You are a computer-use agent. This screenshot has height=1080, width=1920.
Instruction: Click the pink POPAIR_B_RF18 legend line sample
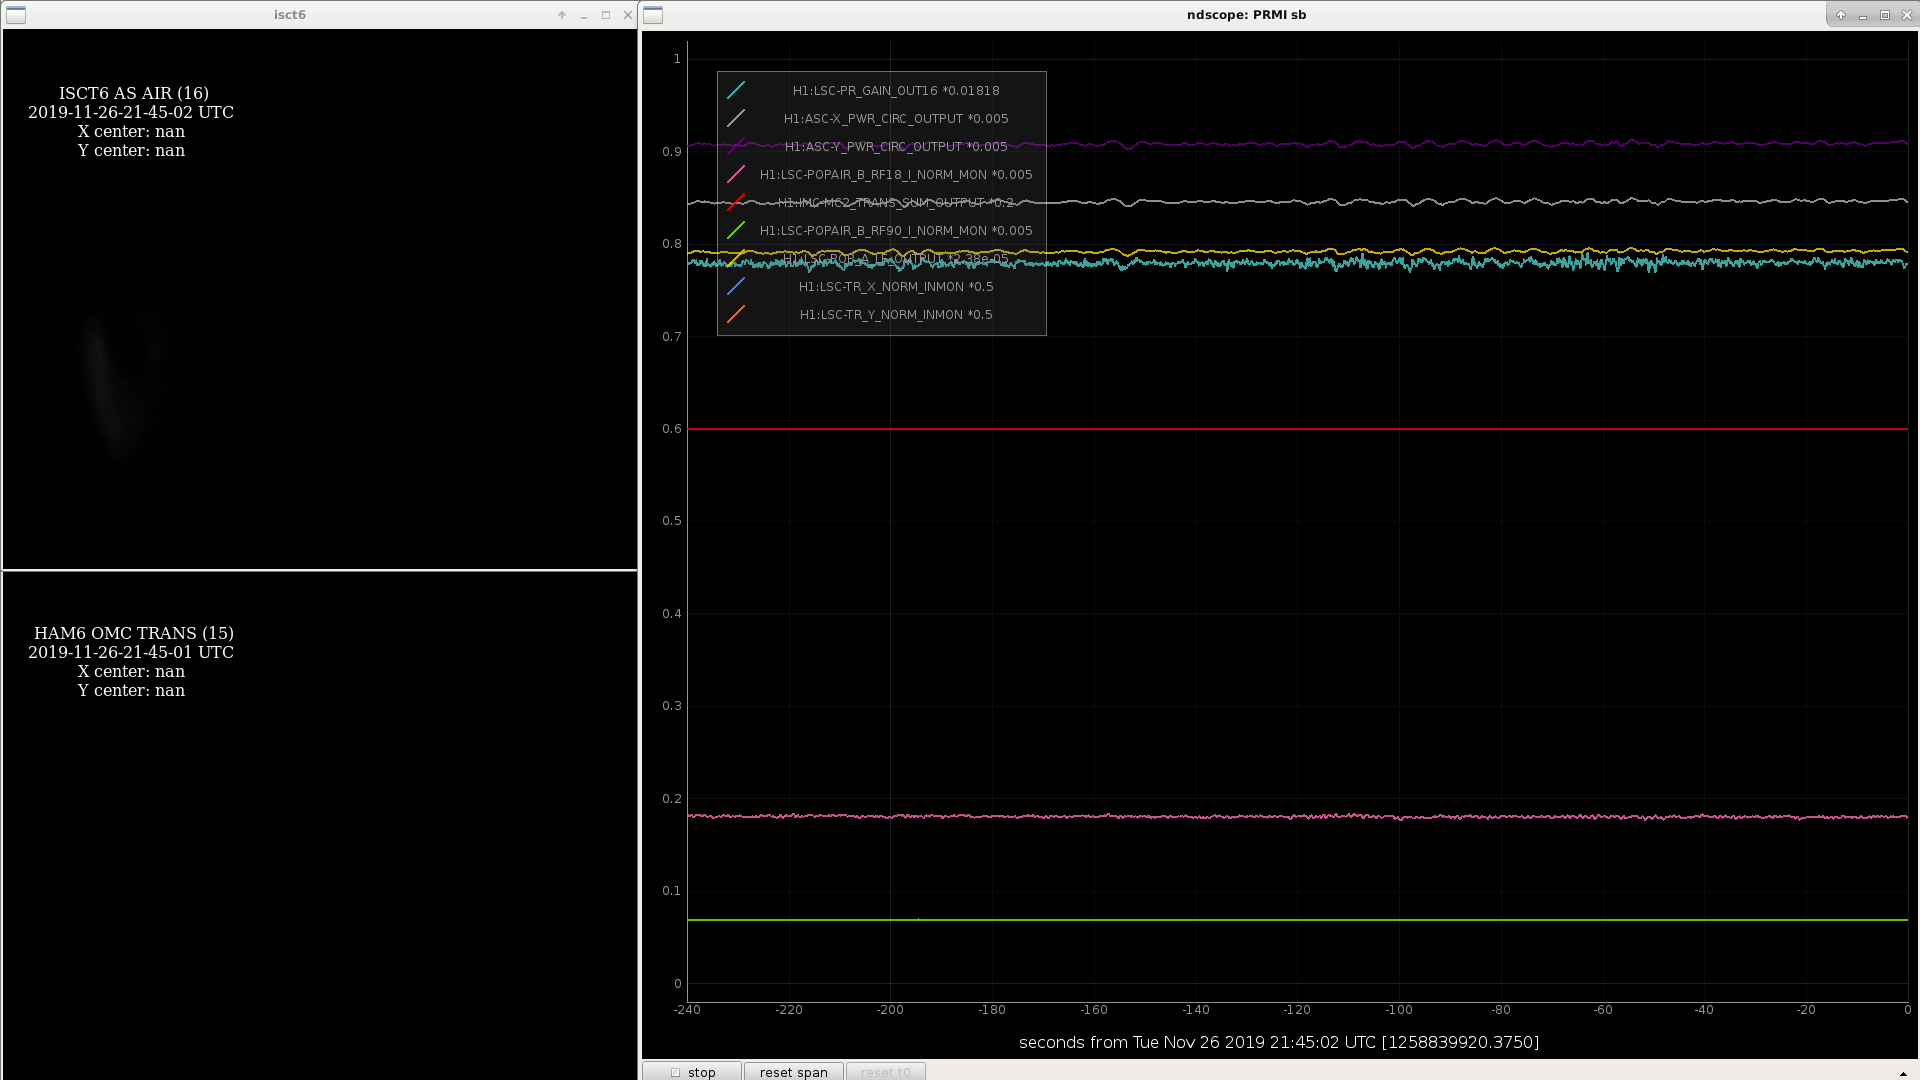pos(736,174)
